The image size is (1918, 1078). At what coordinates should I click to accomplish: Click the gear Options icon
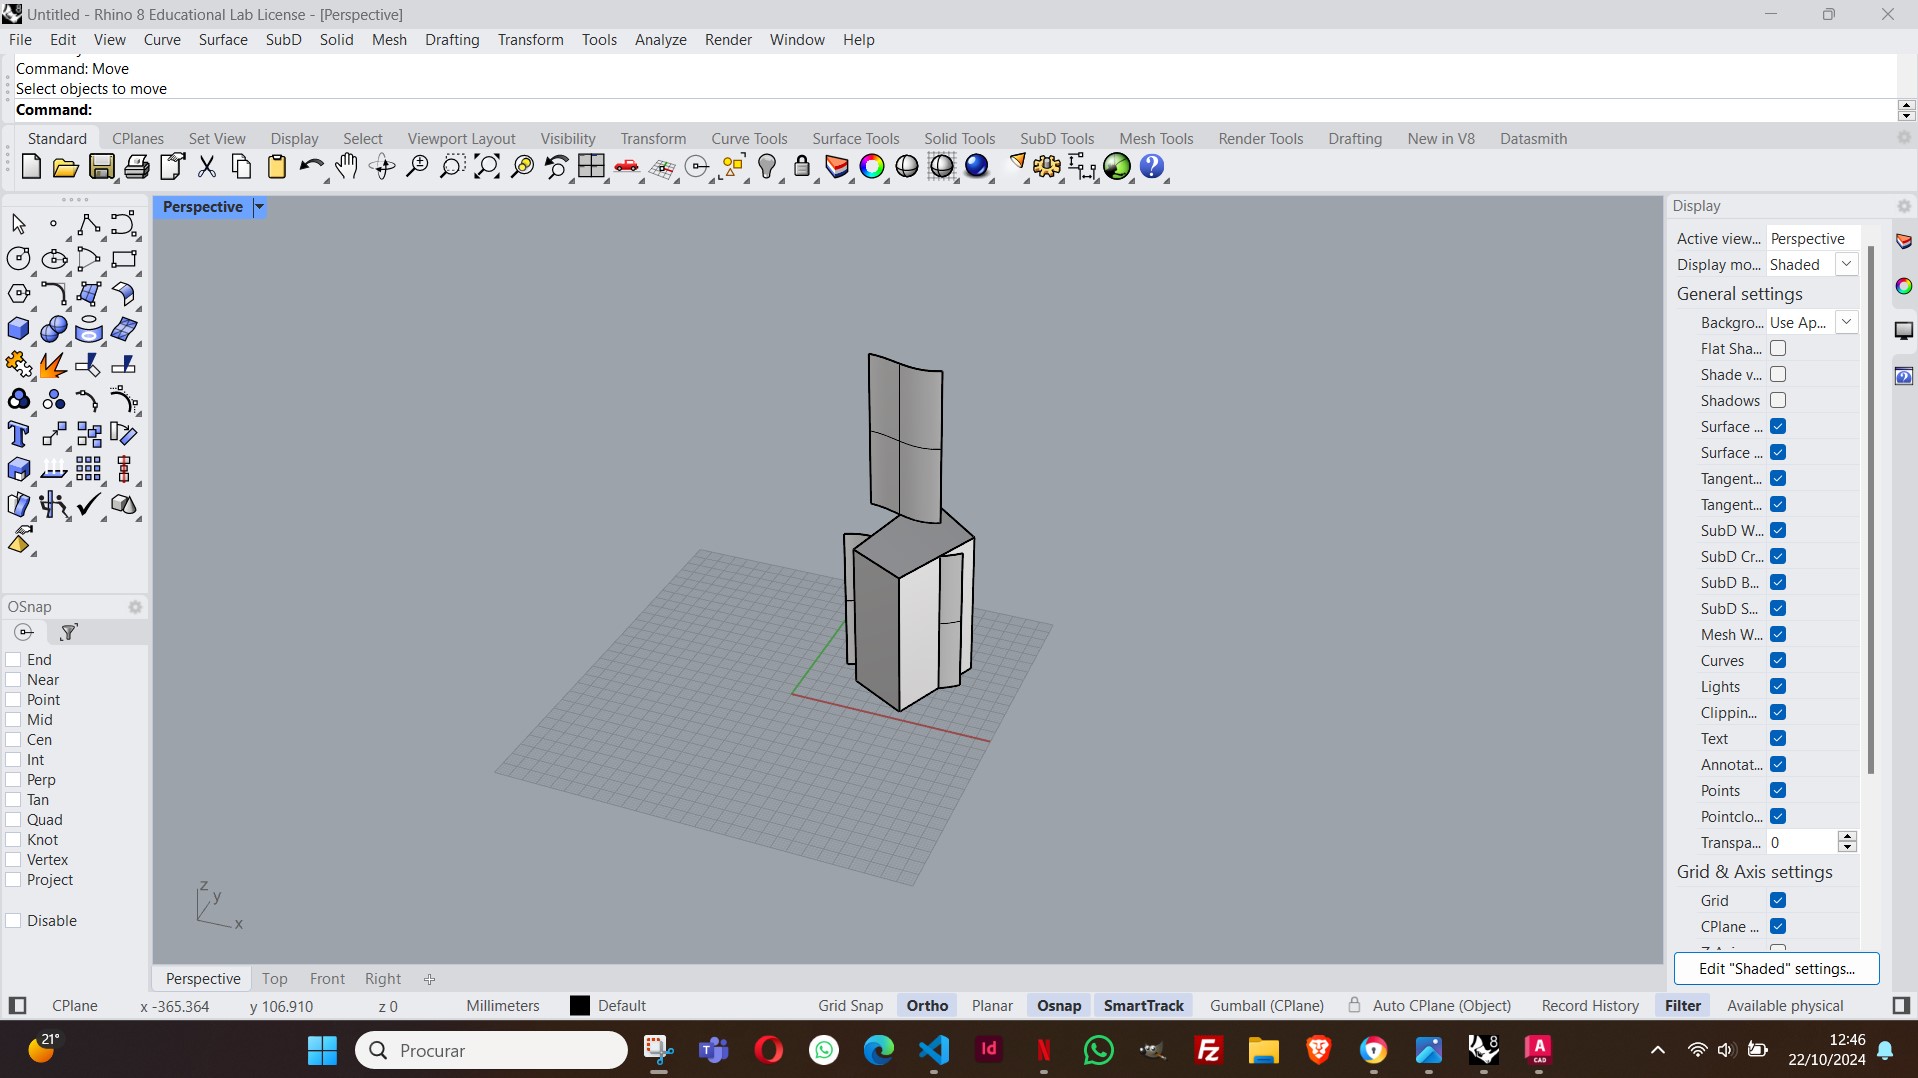(x=1047, y=167)
